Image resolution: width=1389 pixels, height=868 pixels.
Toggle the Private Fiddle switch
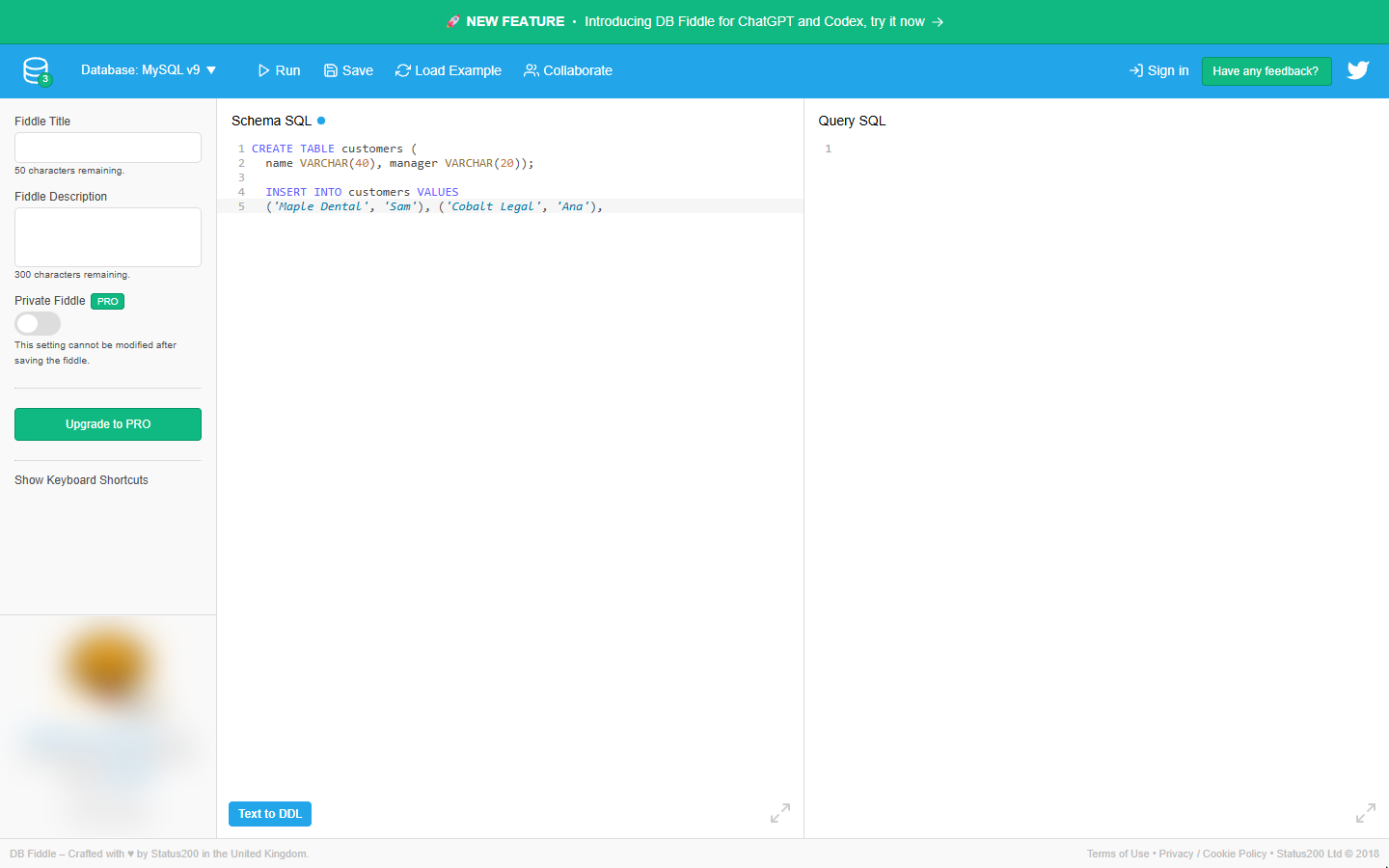[x=37, y=324]
